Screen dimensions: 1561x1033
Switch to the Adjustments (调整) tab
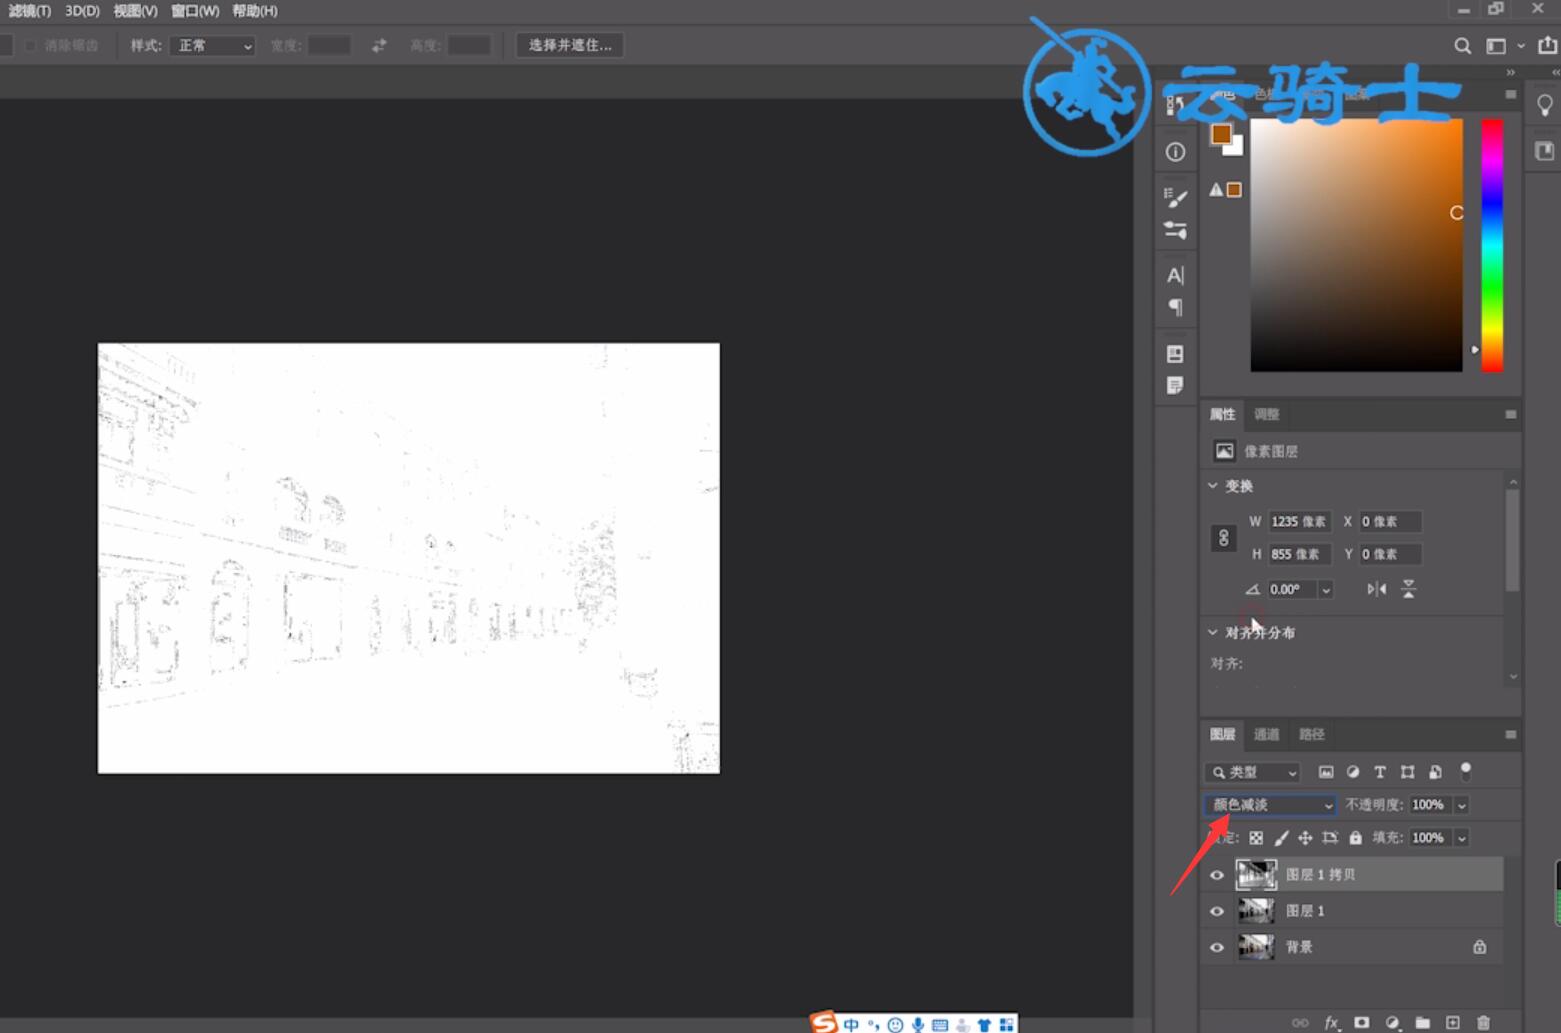1267,414
